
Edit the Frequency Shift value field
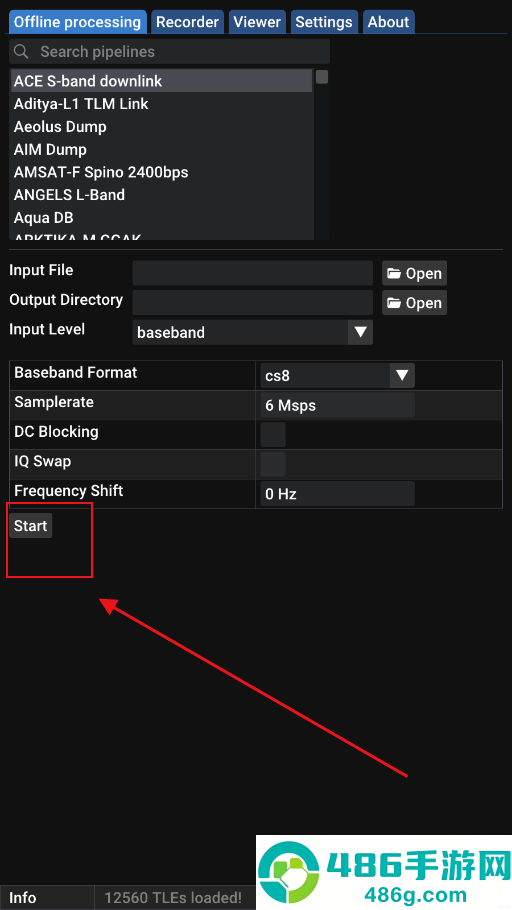(337, 494)
